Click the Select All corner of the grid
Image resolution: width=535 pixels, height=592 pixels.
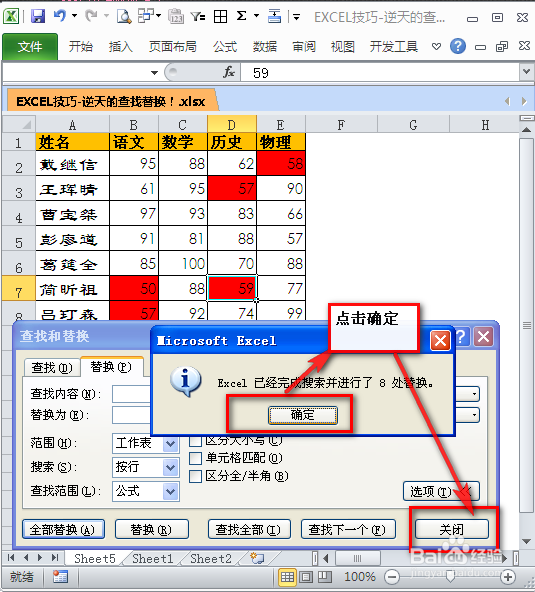click(19, 124)
